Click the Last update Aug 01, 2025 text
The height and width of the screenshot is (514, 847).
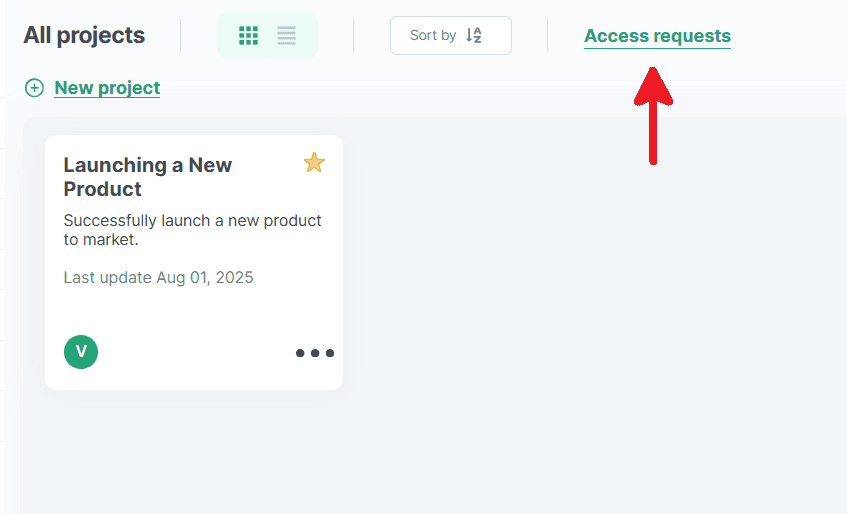158,277
